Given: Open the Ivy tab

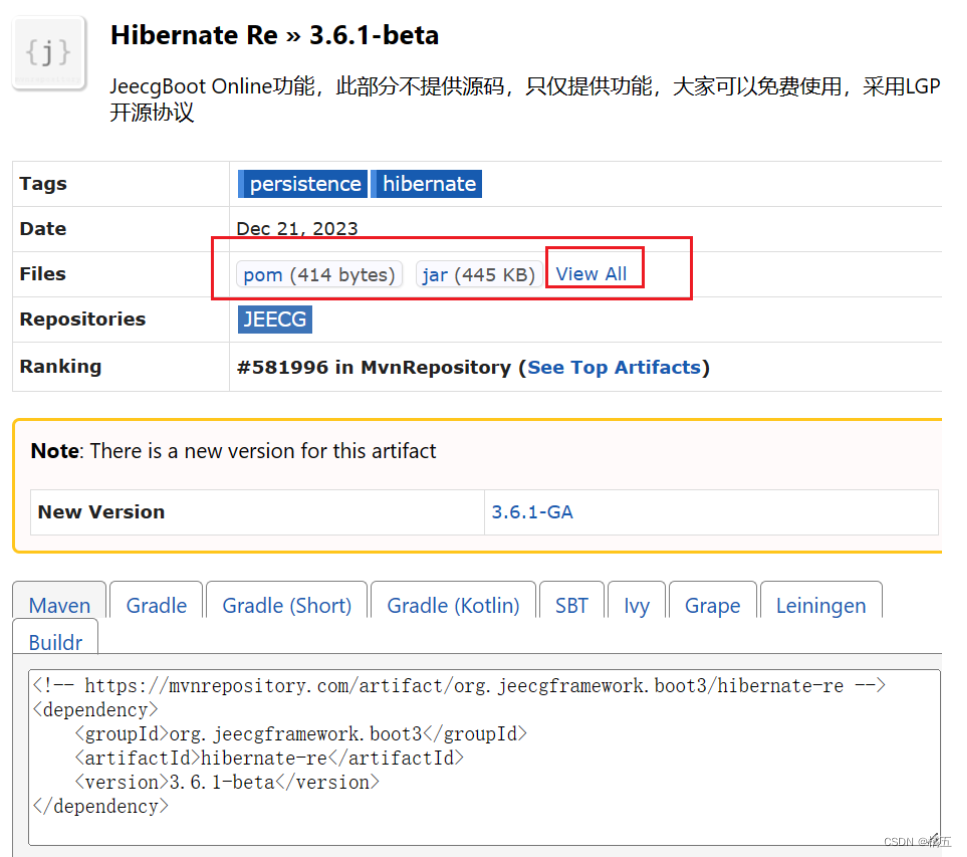Looking at the screenshot, I should (636, 605).
